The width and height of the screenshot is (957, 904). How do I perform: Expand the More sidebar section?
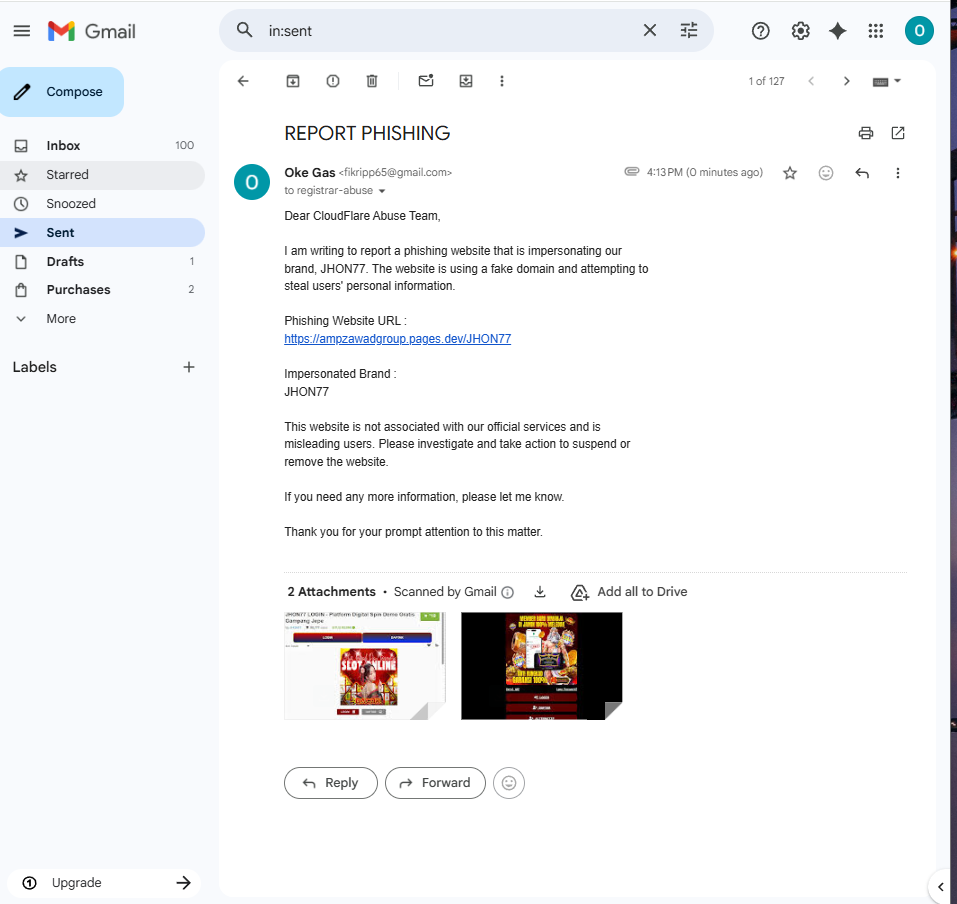pyautogui.click(x=103, y=319)
